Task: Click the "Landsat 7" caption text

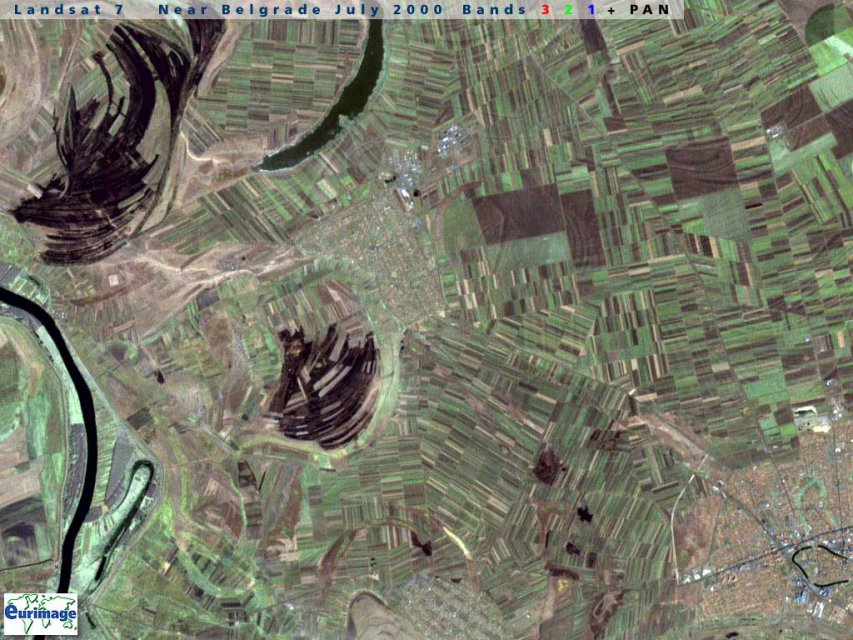Action: 70,9
